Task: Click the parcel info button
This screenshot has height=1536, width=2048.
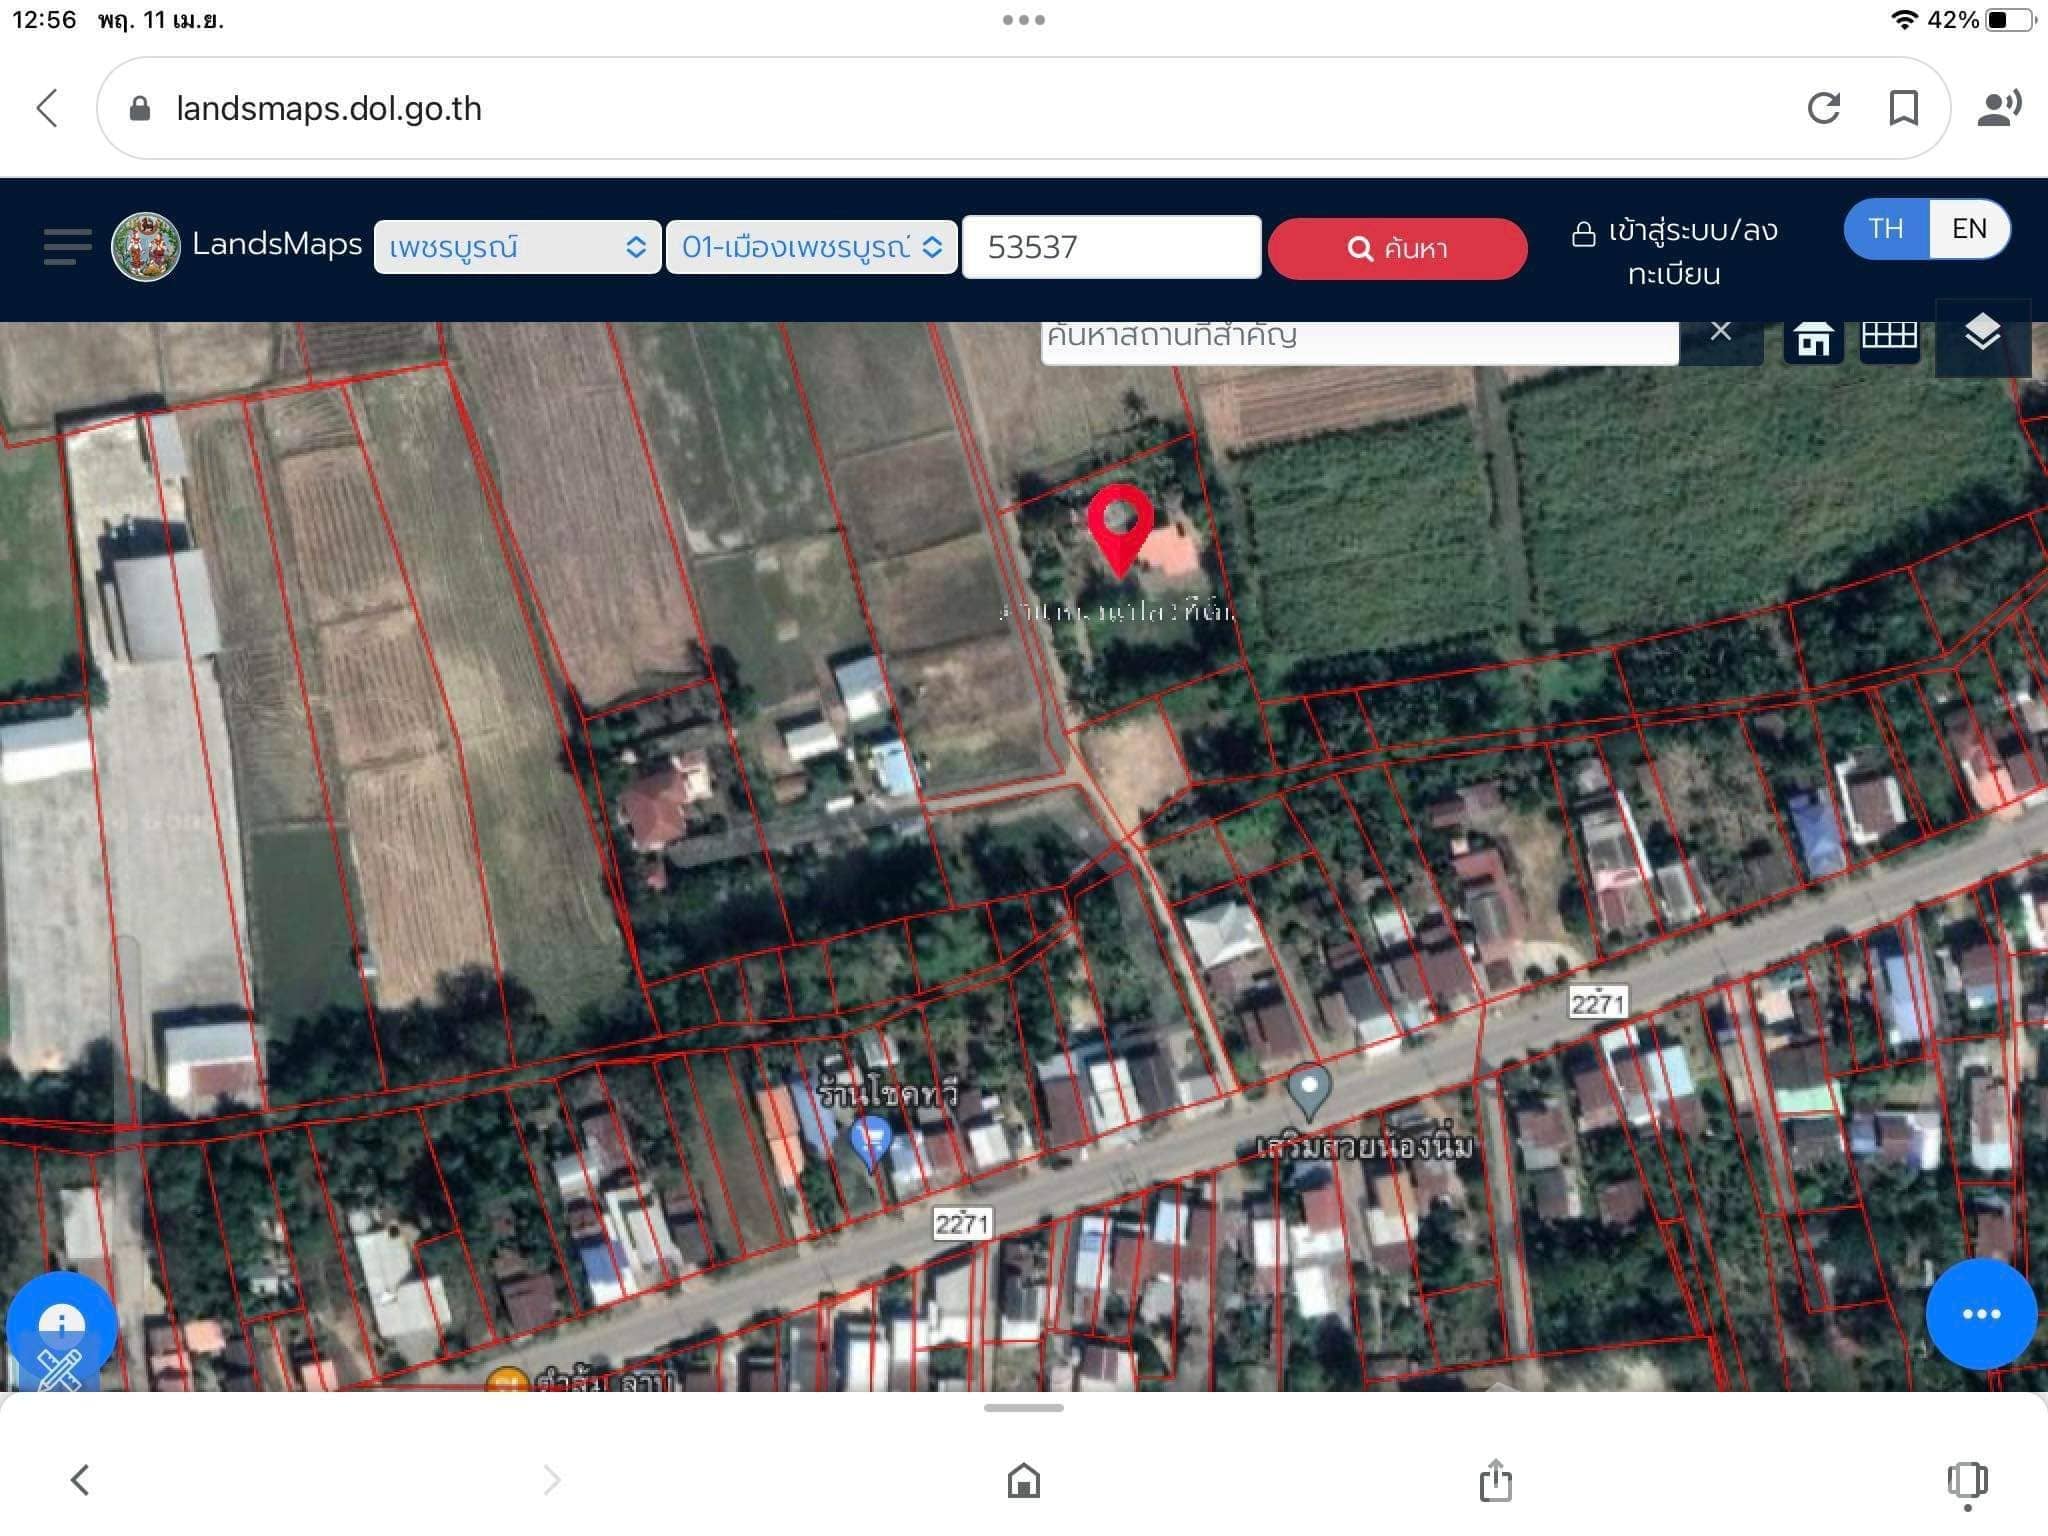Action: click(x=62, y=1322)
